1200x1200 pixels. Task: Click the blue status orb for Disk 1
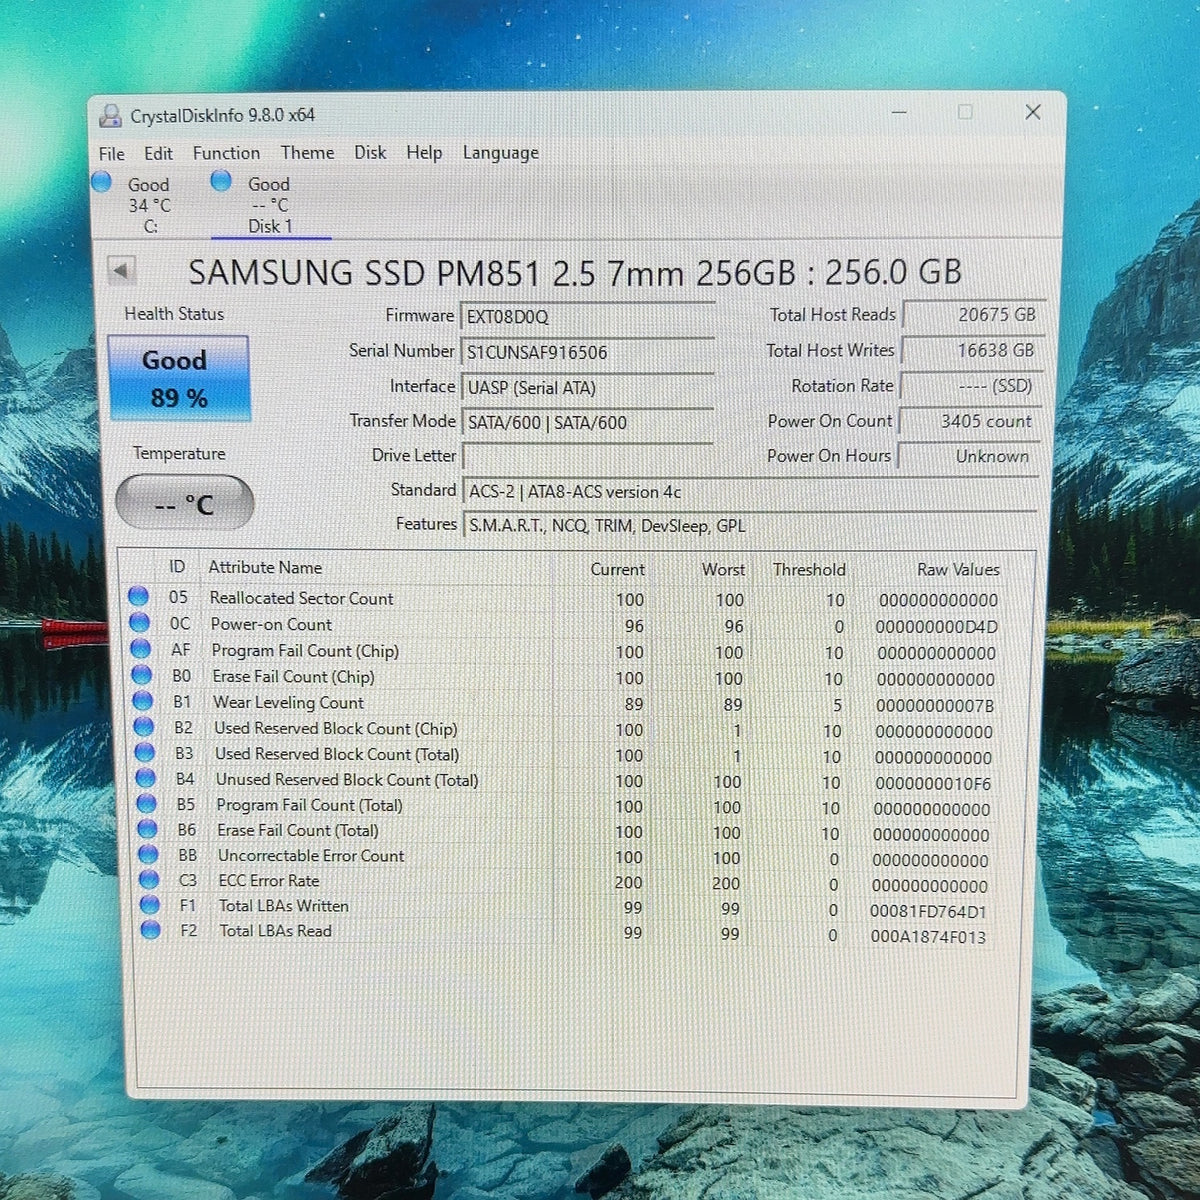[221, 181]
